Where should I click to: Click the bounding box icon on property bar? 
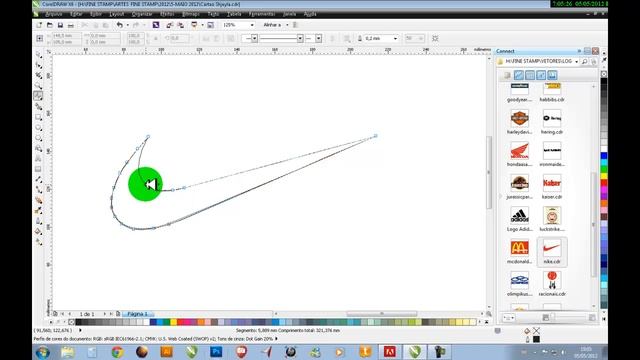(x=435, y=38)
